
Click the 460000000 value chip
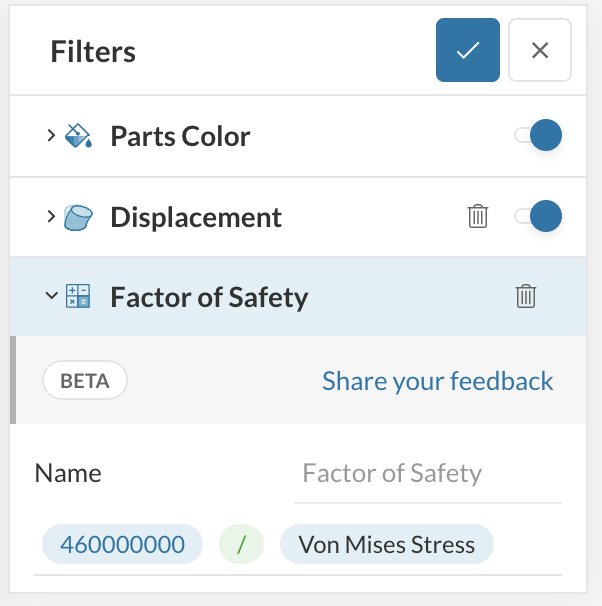point(122,544)
